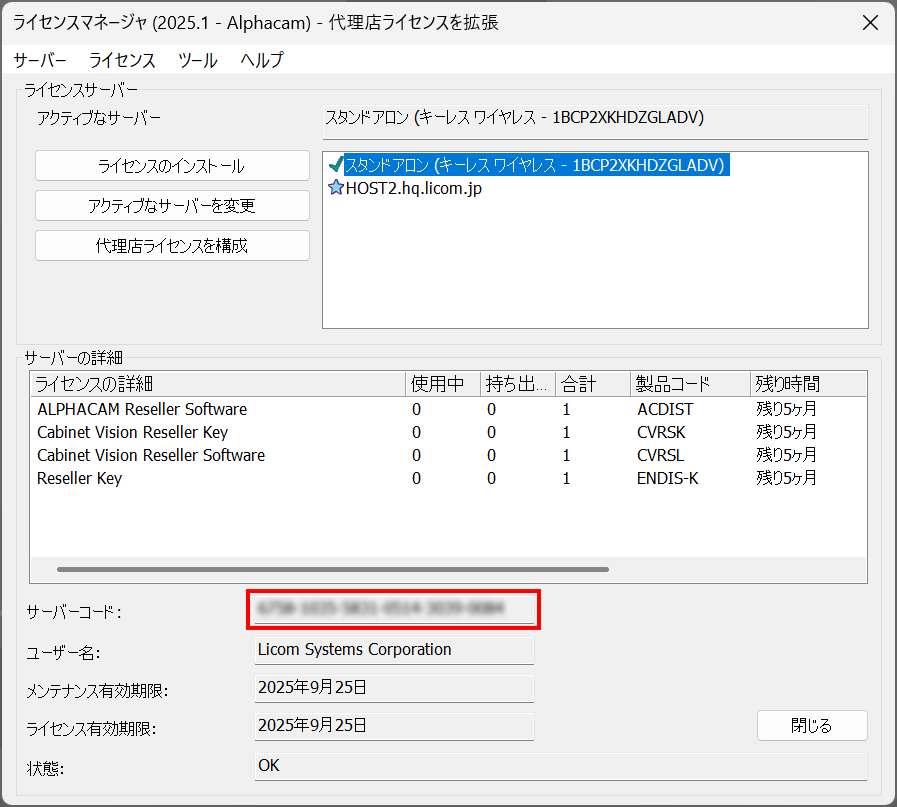Open the ツール menu
The image size is (897, 807).
click(197, 60)
